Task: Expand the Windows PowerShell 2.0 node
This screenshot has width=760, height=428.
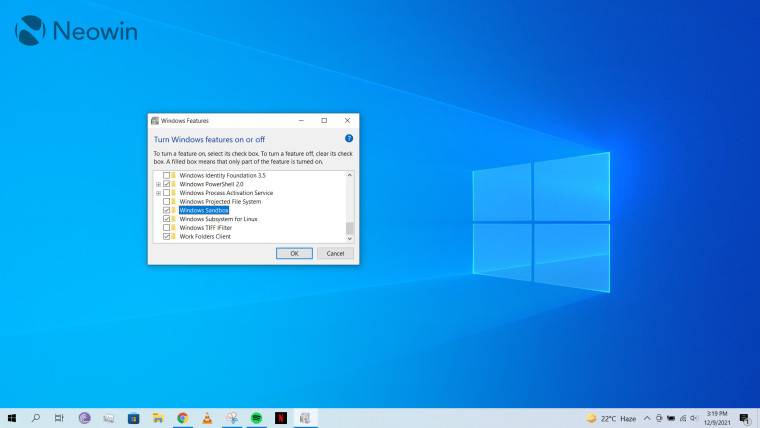Action: click(158, 184)
